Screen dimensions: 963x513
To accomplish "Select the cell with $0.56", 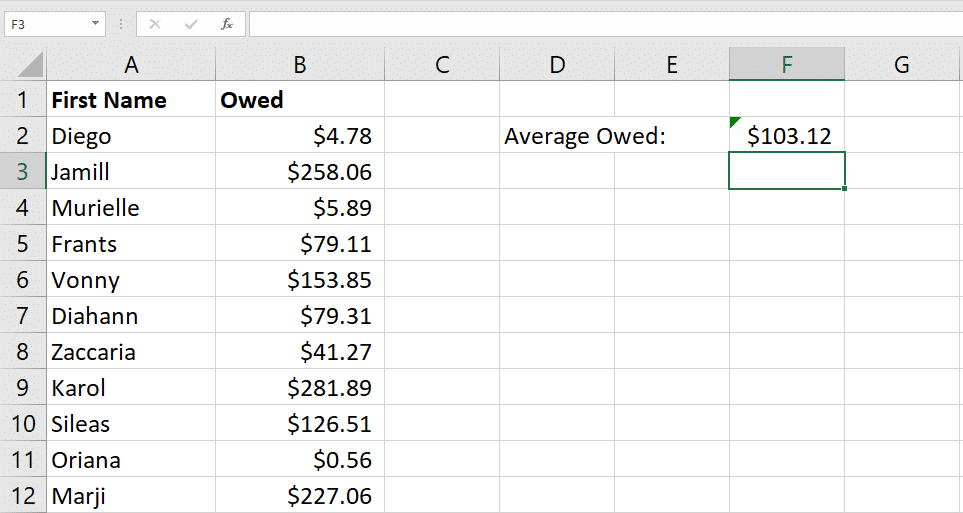I will (x=300, y=459).
